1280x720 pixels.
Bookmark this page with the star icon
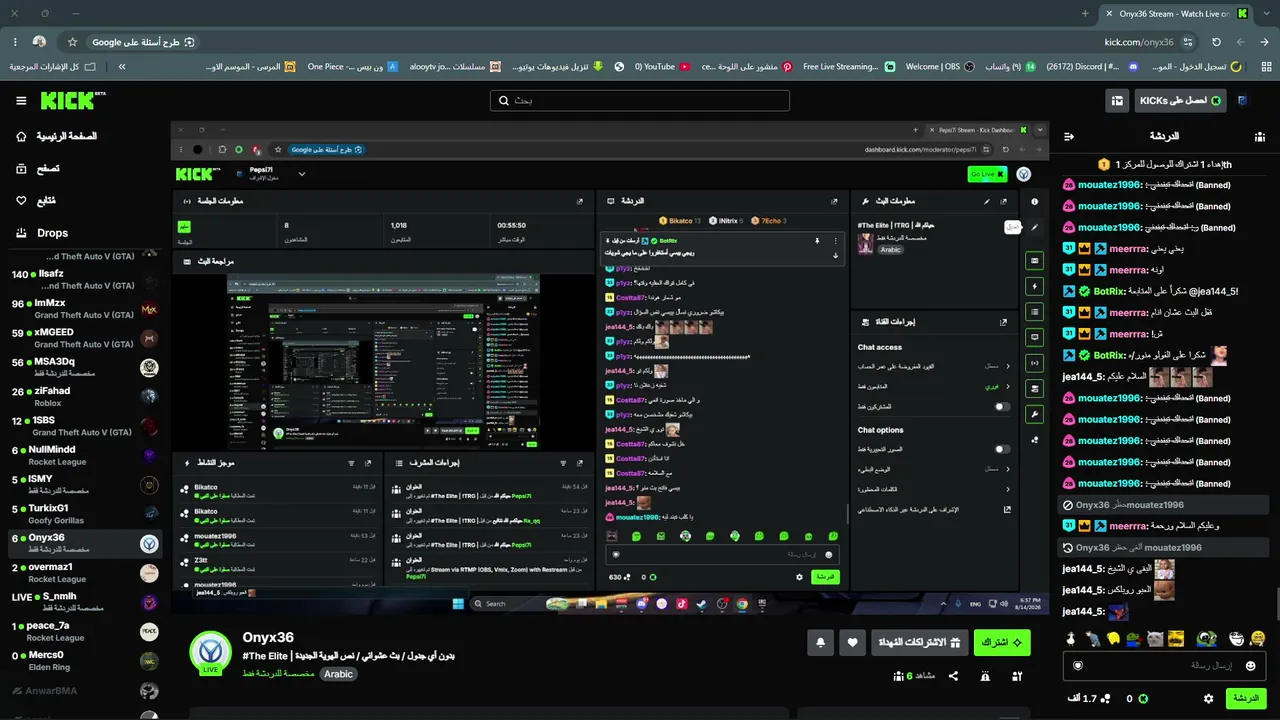click(72, 42)
